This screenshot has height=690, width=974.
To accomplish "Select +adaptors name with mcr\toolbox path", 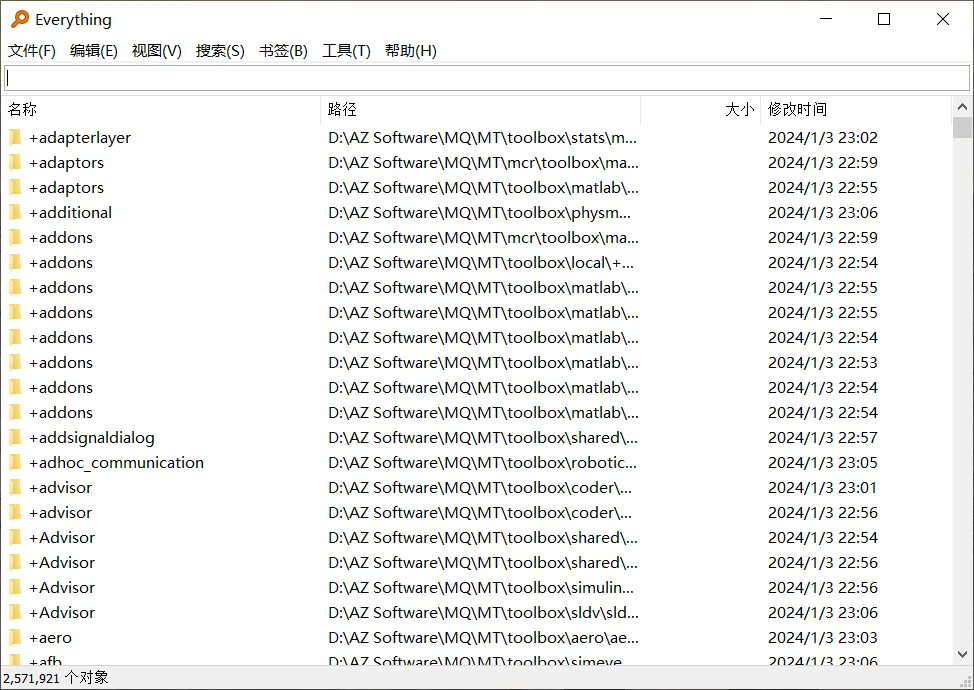I will point(66,162).
